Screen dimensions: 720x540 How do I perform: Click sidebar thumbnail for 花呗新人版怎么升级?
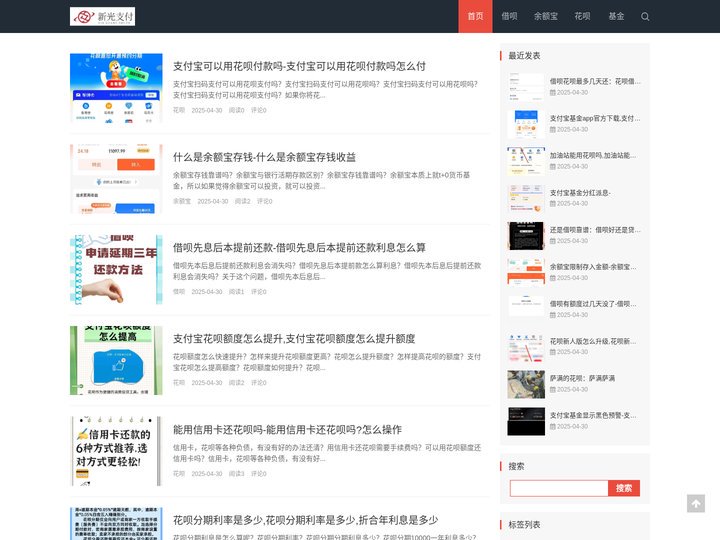coord(526,347)
